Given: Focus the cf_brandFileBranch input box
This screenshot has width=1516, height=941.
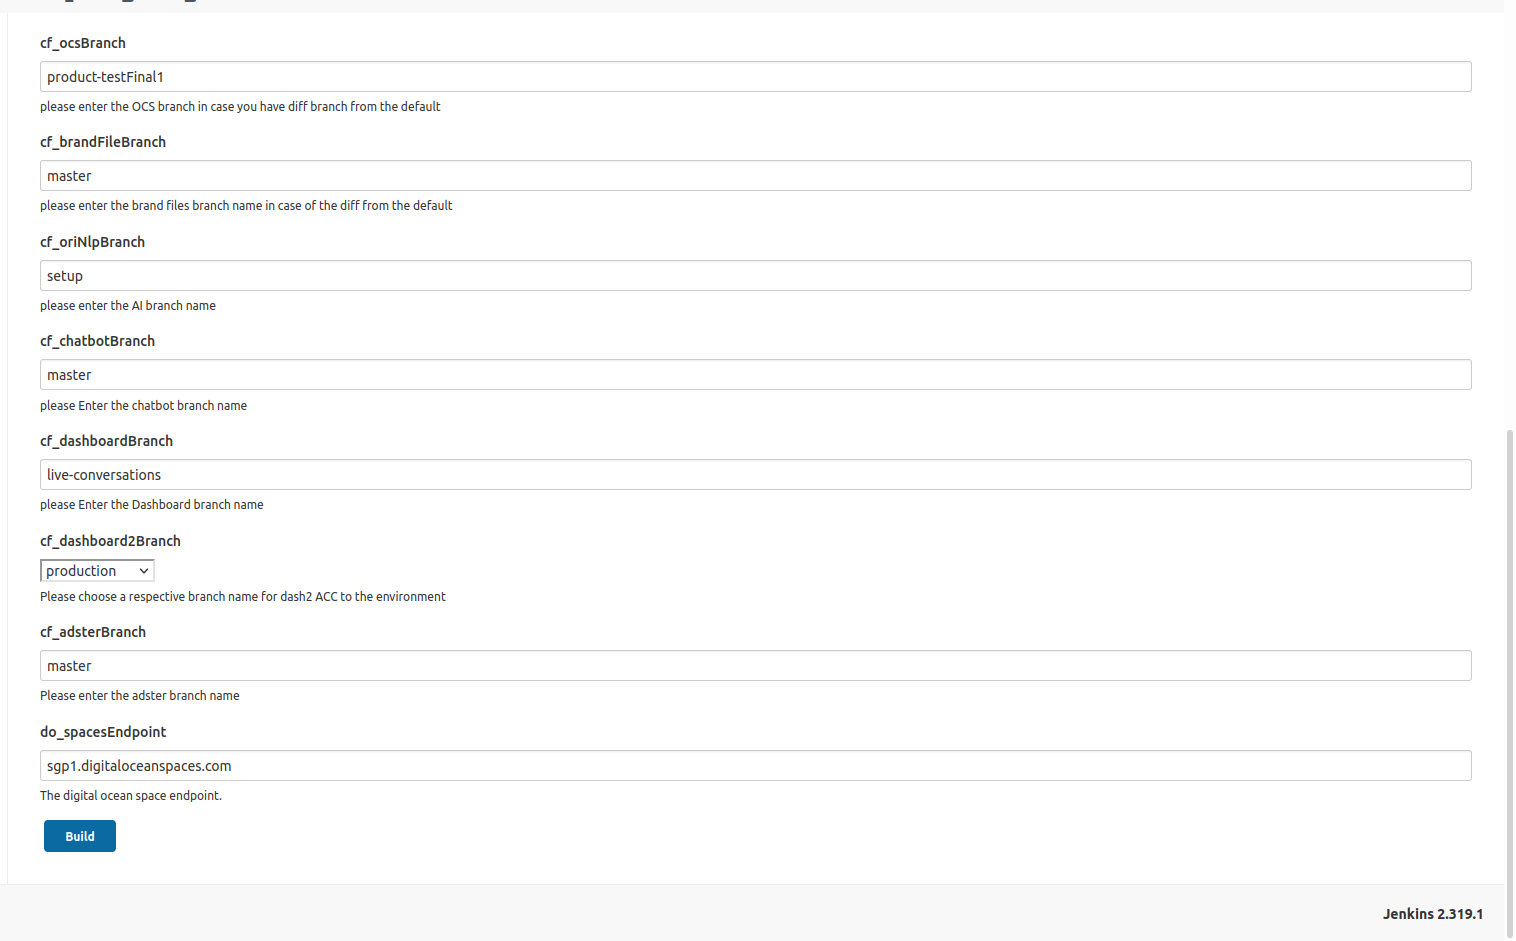Looking at the screenshot, I should pyautogui.click(x=755, y=176).
